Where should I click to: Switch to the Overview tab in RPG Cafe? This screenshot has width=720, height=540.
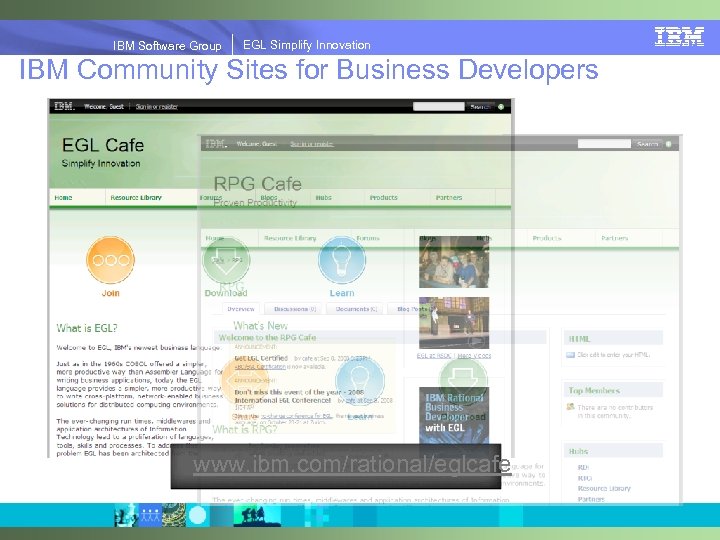pyautogui.click(x=241, y=309)
